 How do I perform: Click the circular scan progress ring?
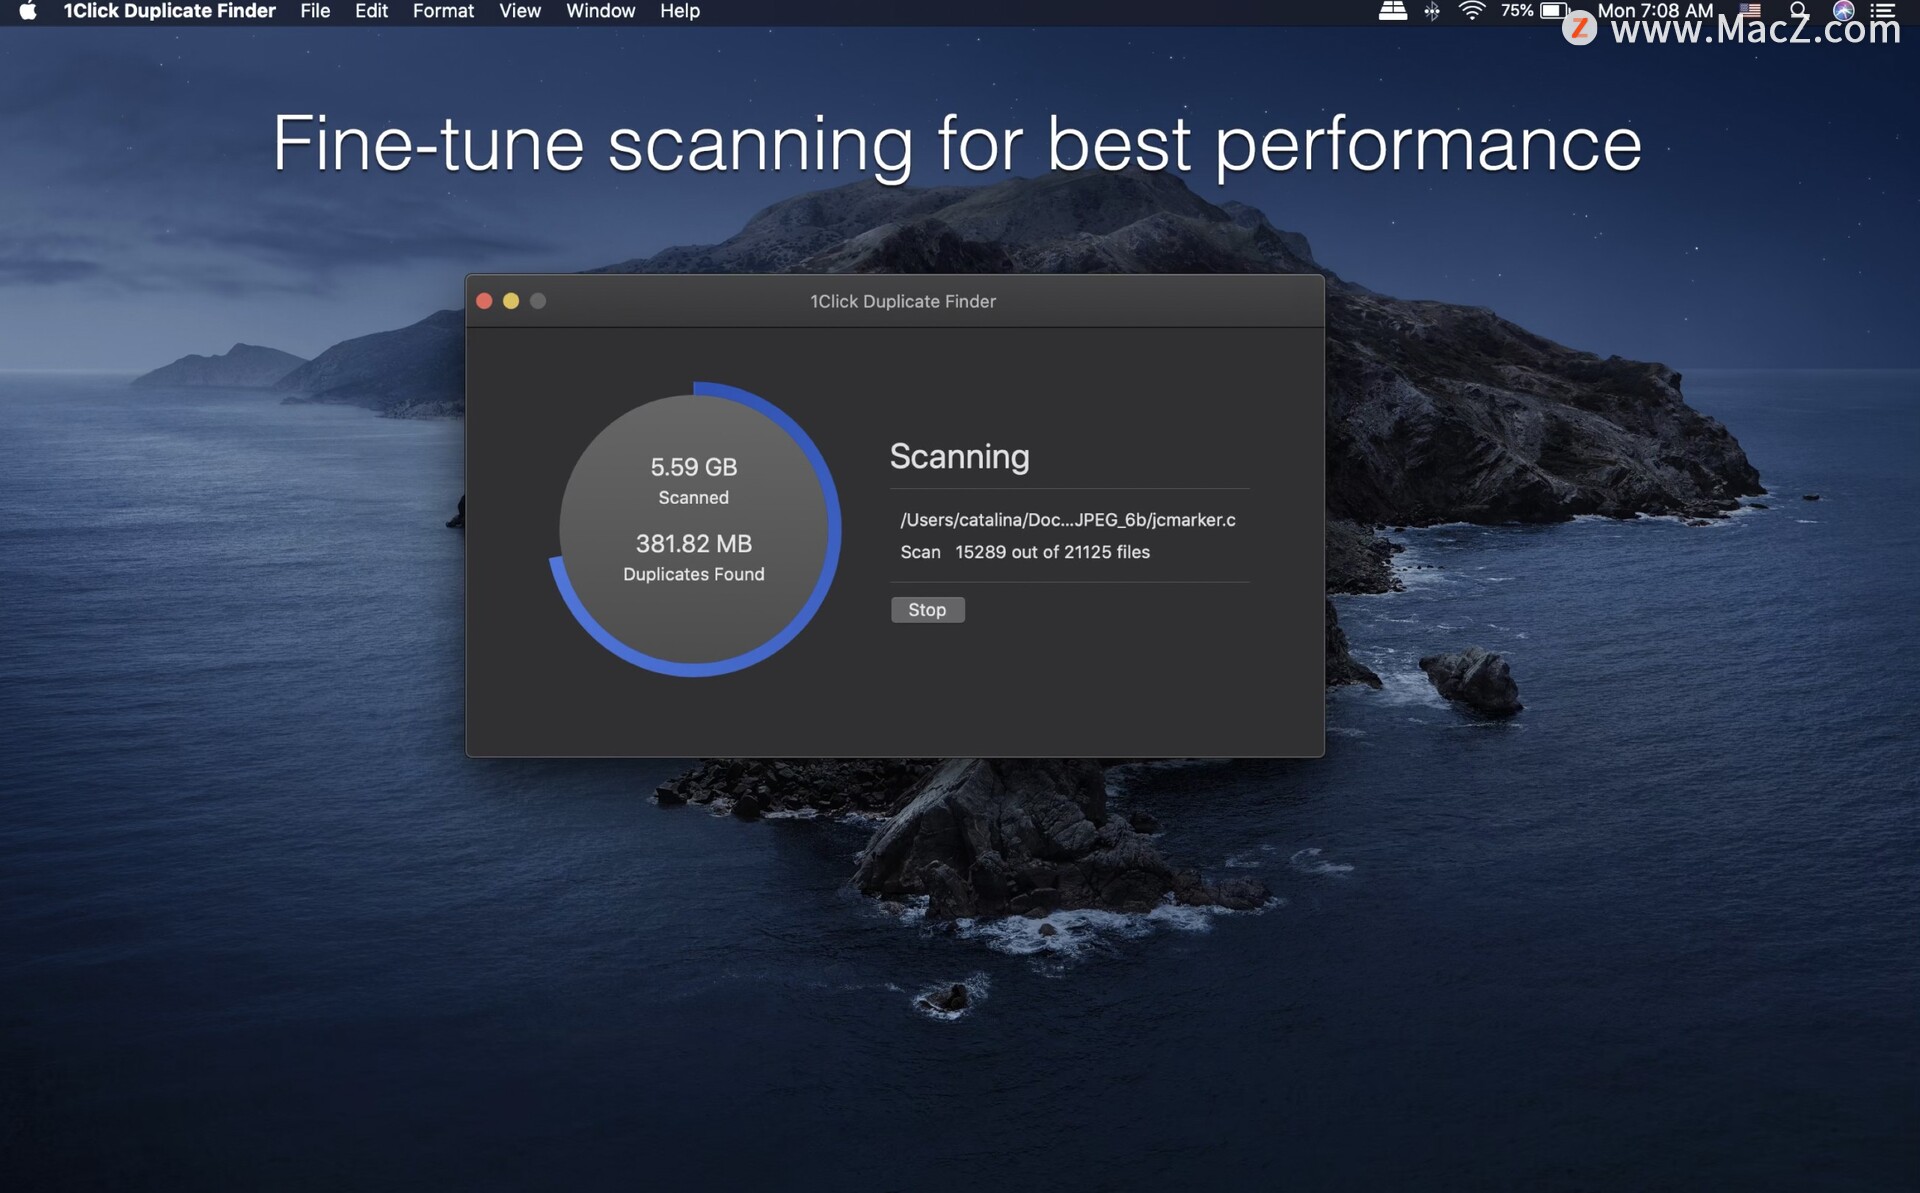tap(694, 529)
